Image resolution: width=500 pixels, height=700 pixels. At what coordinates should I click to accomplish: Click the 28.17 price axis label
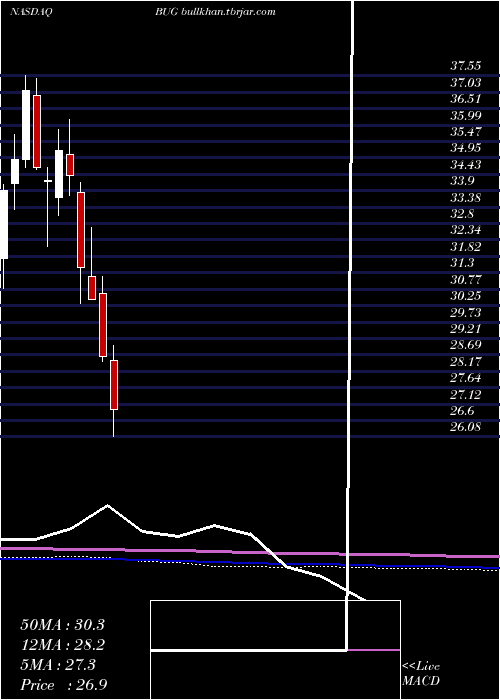(466, 362)
